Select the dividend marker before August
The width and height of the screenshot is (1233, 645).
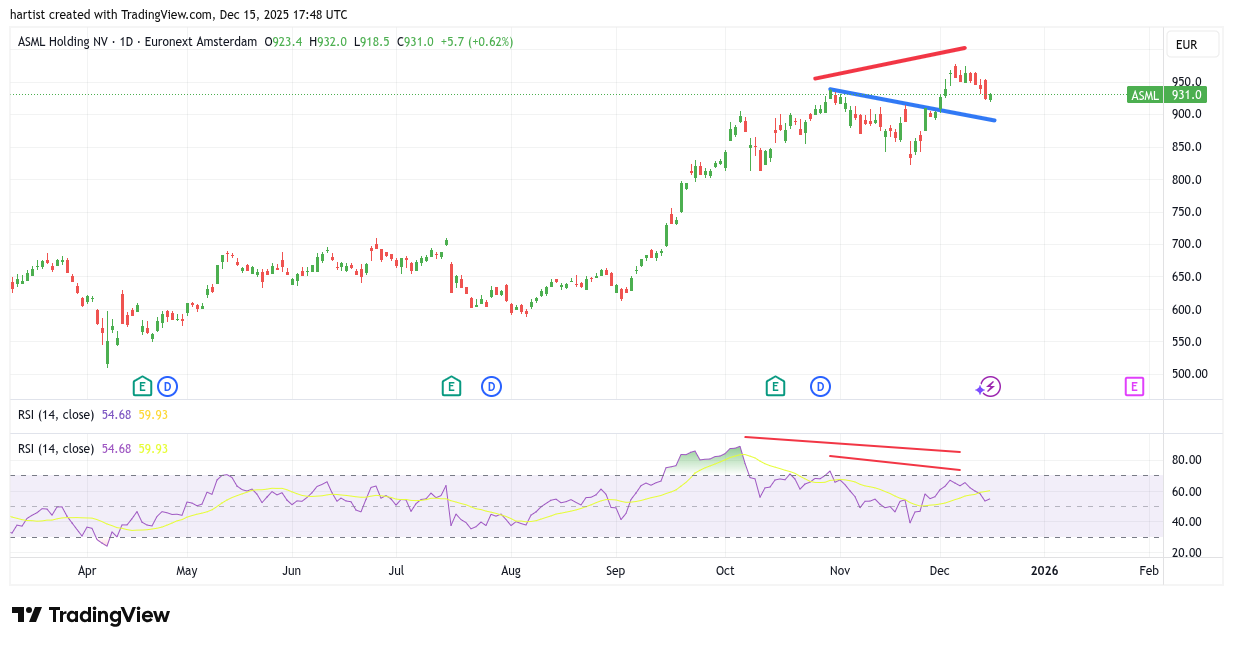[491, 386]
